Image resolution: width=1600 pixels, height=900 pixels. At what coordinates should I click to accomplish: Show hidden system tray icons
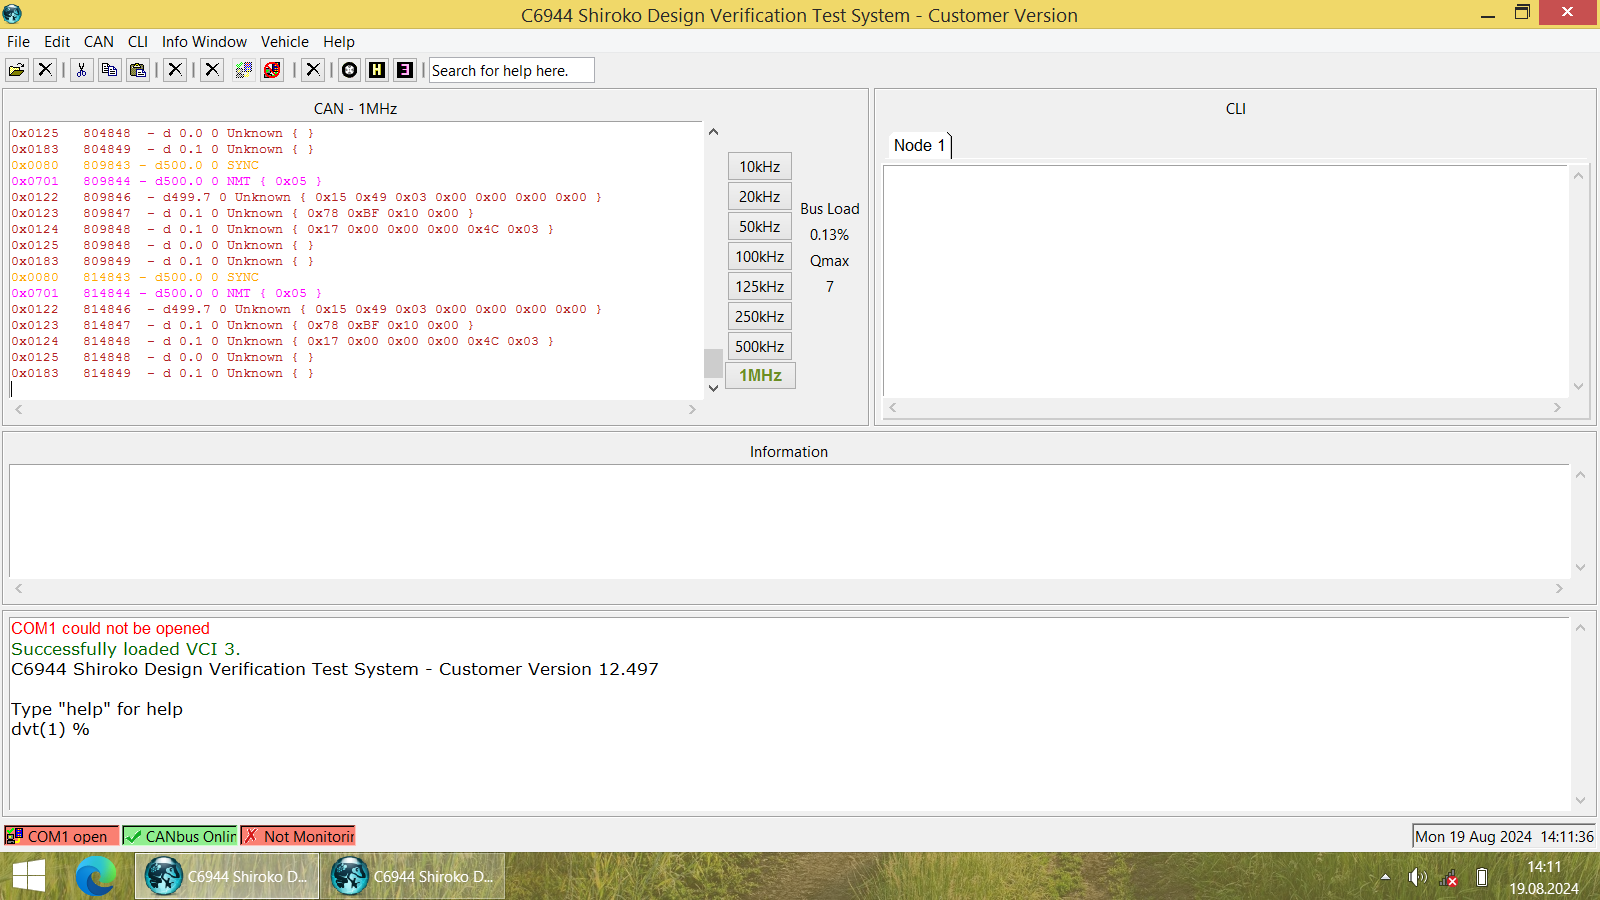(x=1385, y=877)
